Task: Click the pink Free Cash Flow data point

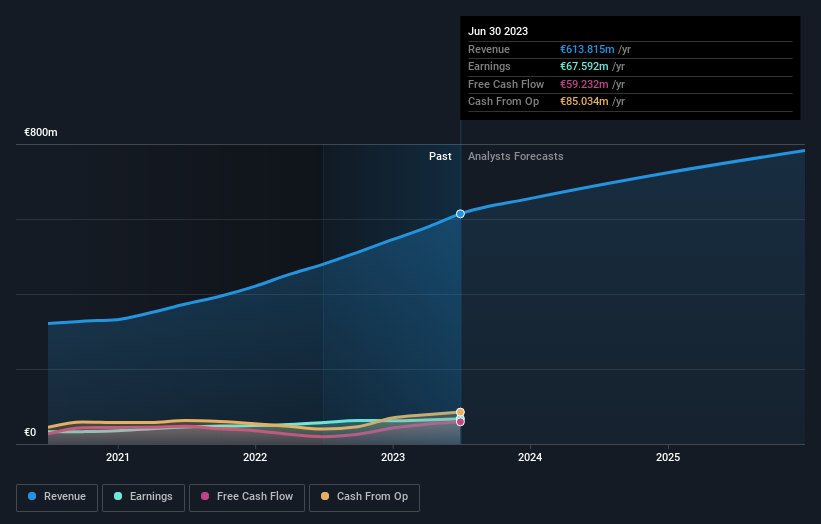Action: pyautogui.click(x=460, y=422)
